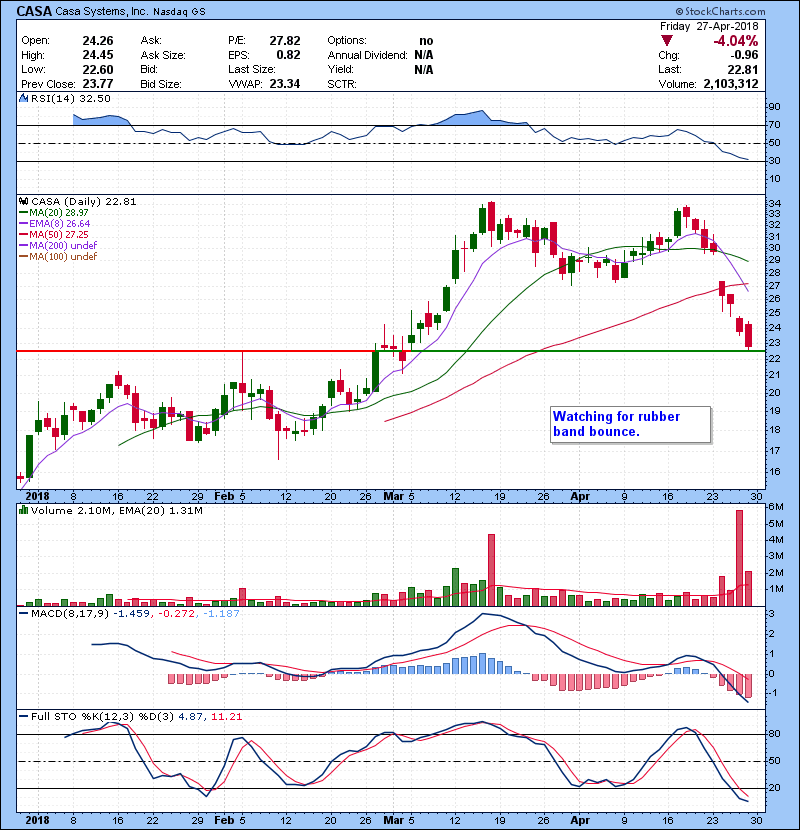Click the Nasdaq GS exchange label

[179, 12]
